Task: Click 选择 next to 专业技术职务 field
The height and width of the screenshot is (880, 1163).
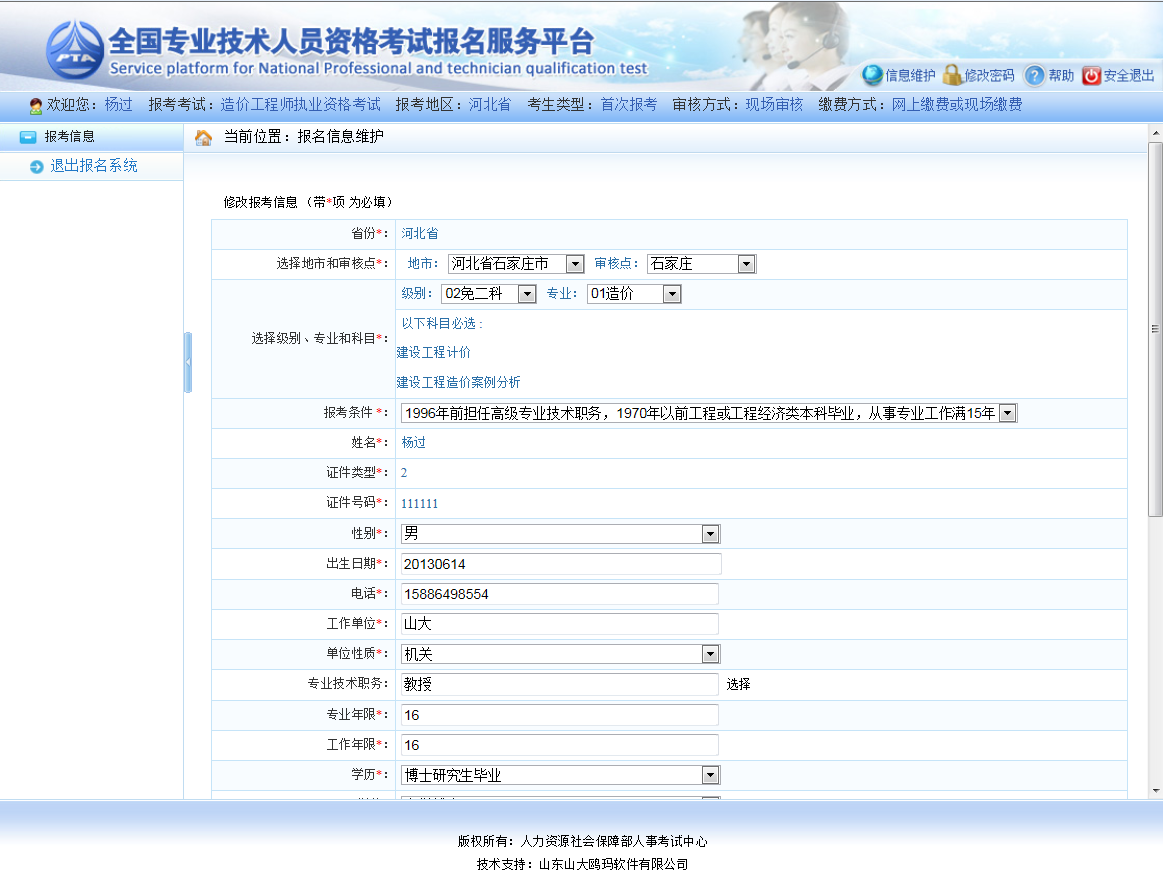Action: [738, 685]
